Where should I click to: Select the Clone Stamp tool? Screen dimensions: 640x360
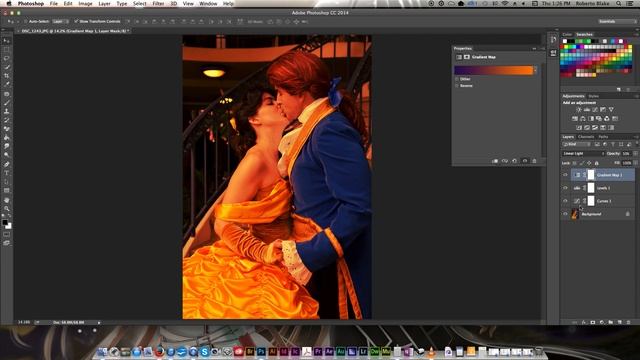point(7,111)
